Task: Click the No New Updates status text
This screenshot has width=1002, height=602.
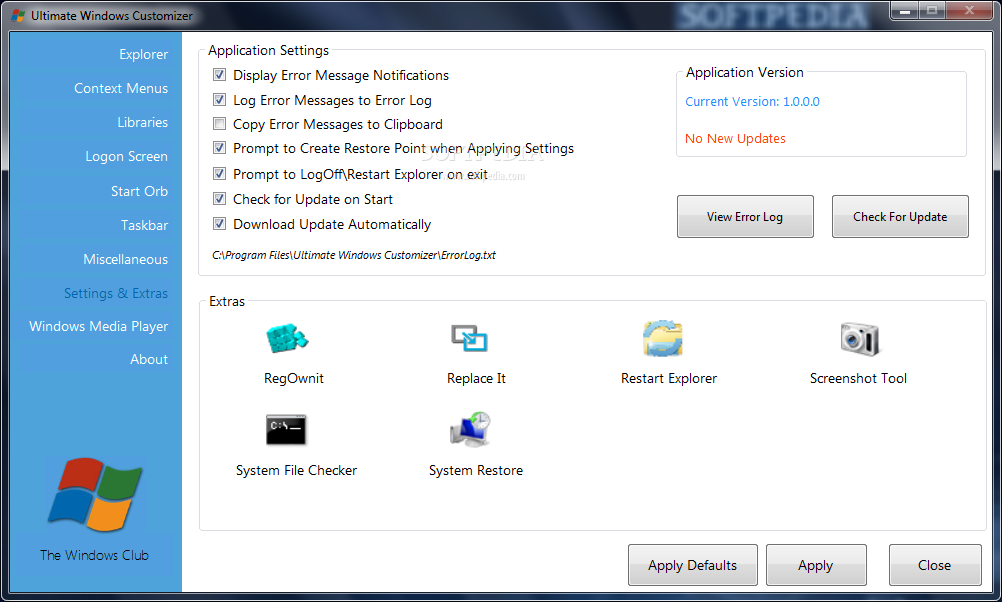Action: tap(736, 139)
